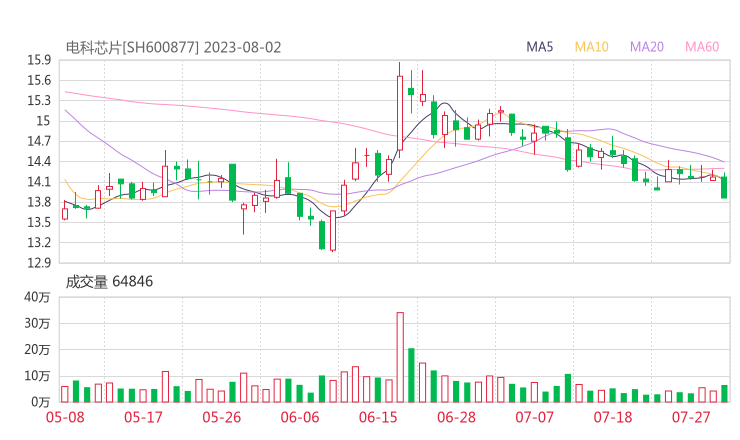740x440 pixels.
Task: Click the MA20 legend label
Action: click(x=647, y=47)
